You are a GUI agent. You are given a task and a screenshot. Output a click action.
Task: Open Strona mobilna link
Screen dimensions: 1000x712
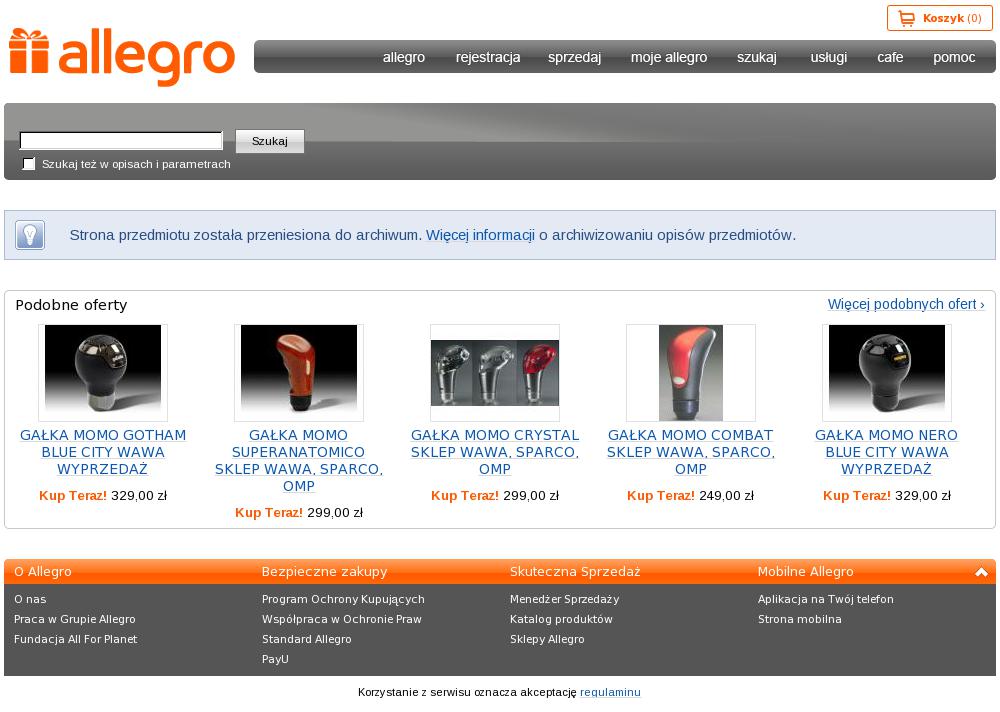(x=800, y=619)
